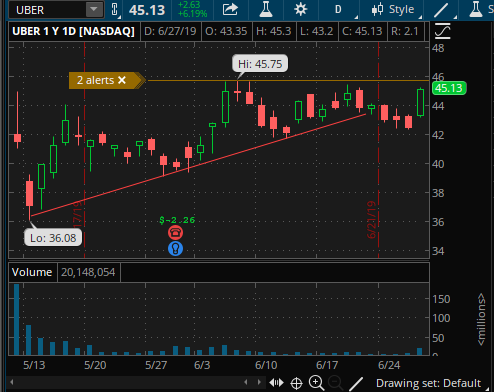
Task: Click the R: 2.1 range readout
Action: pos(405,31)
